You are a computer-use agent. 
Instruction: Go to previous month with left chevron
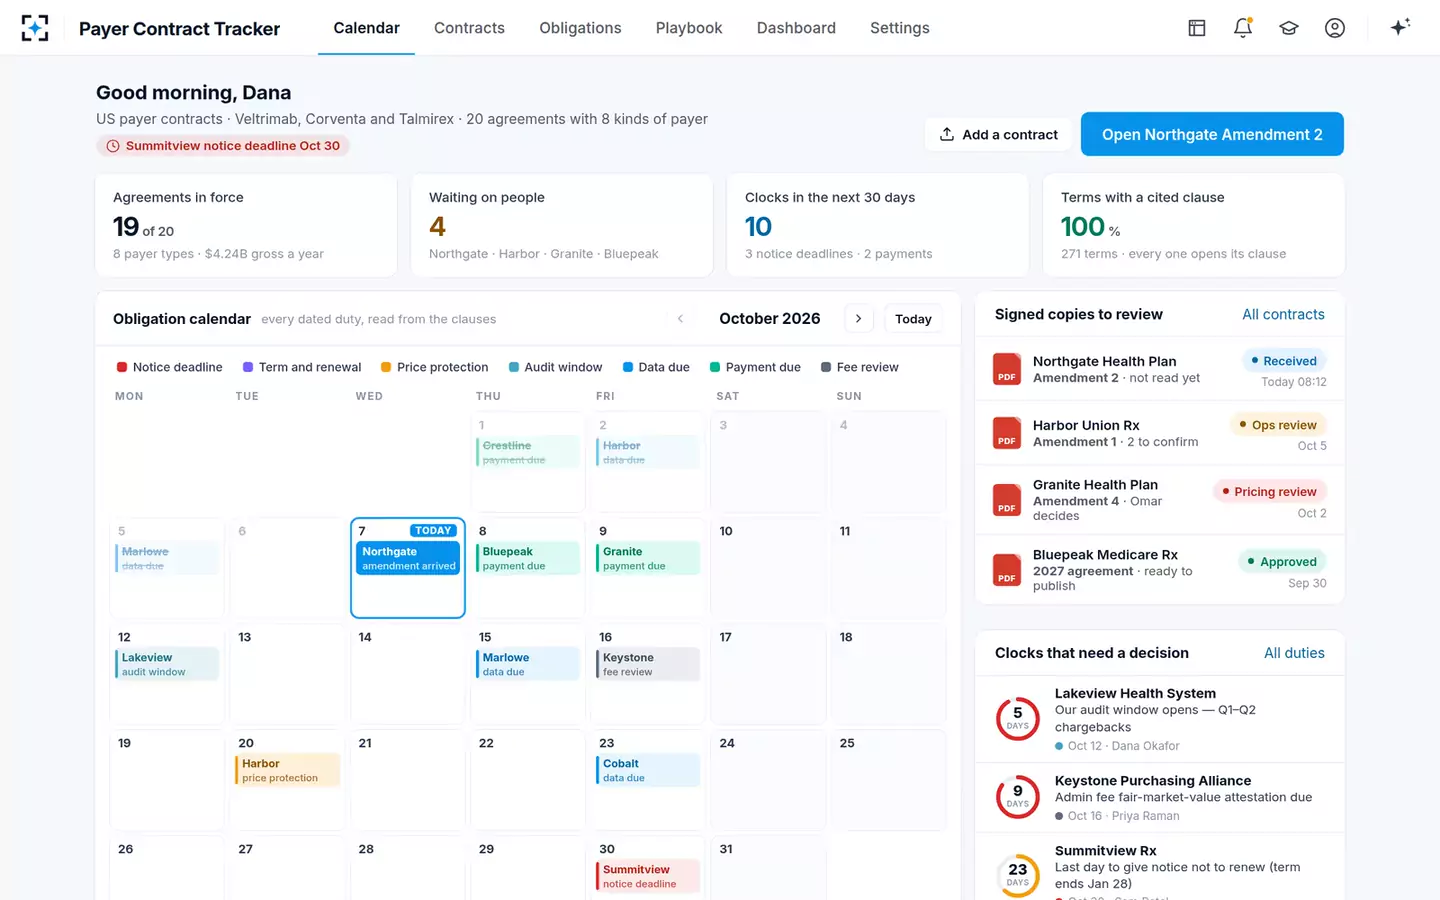pos(681,319)
